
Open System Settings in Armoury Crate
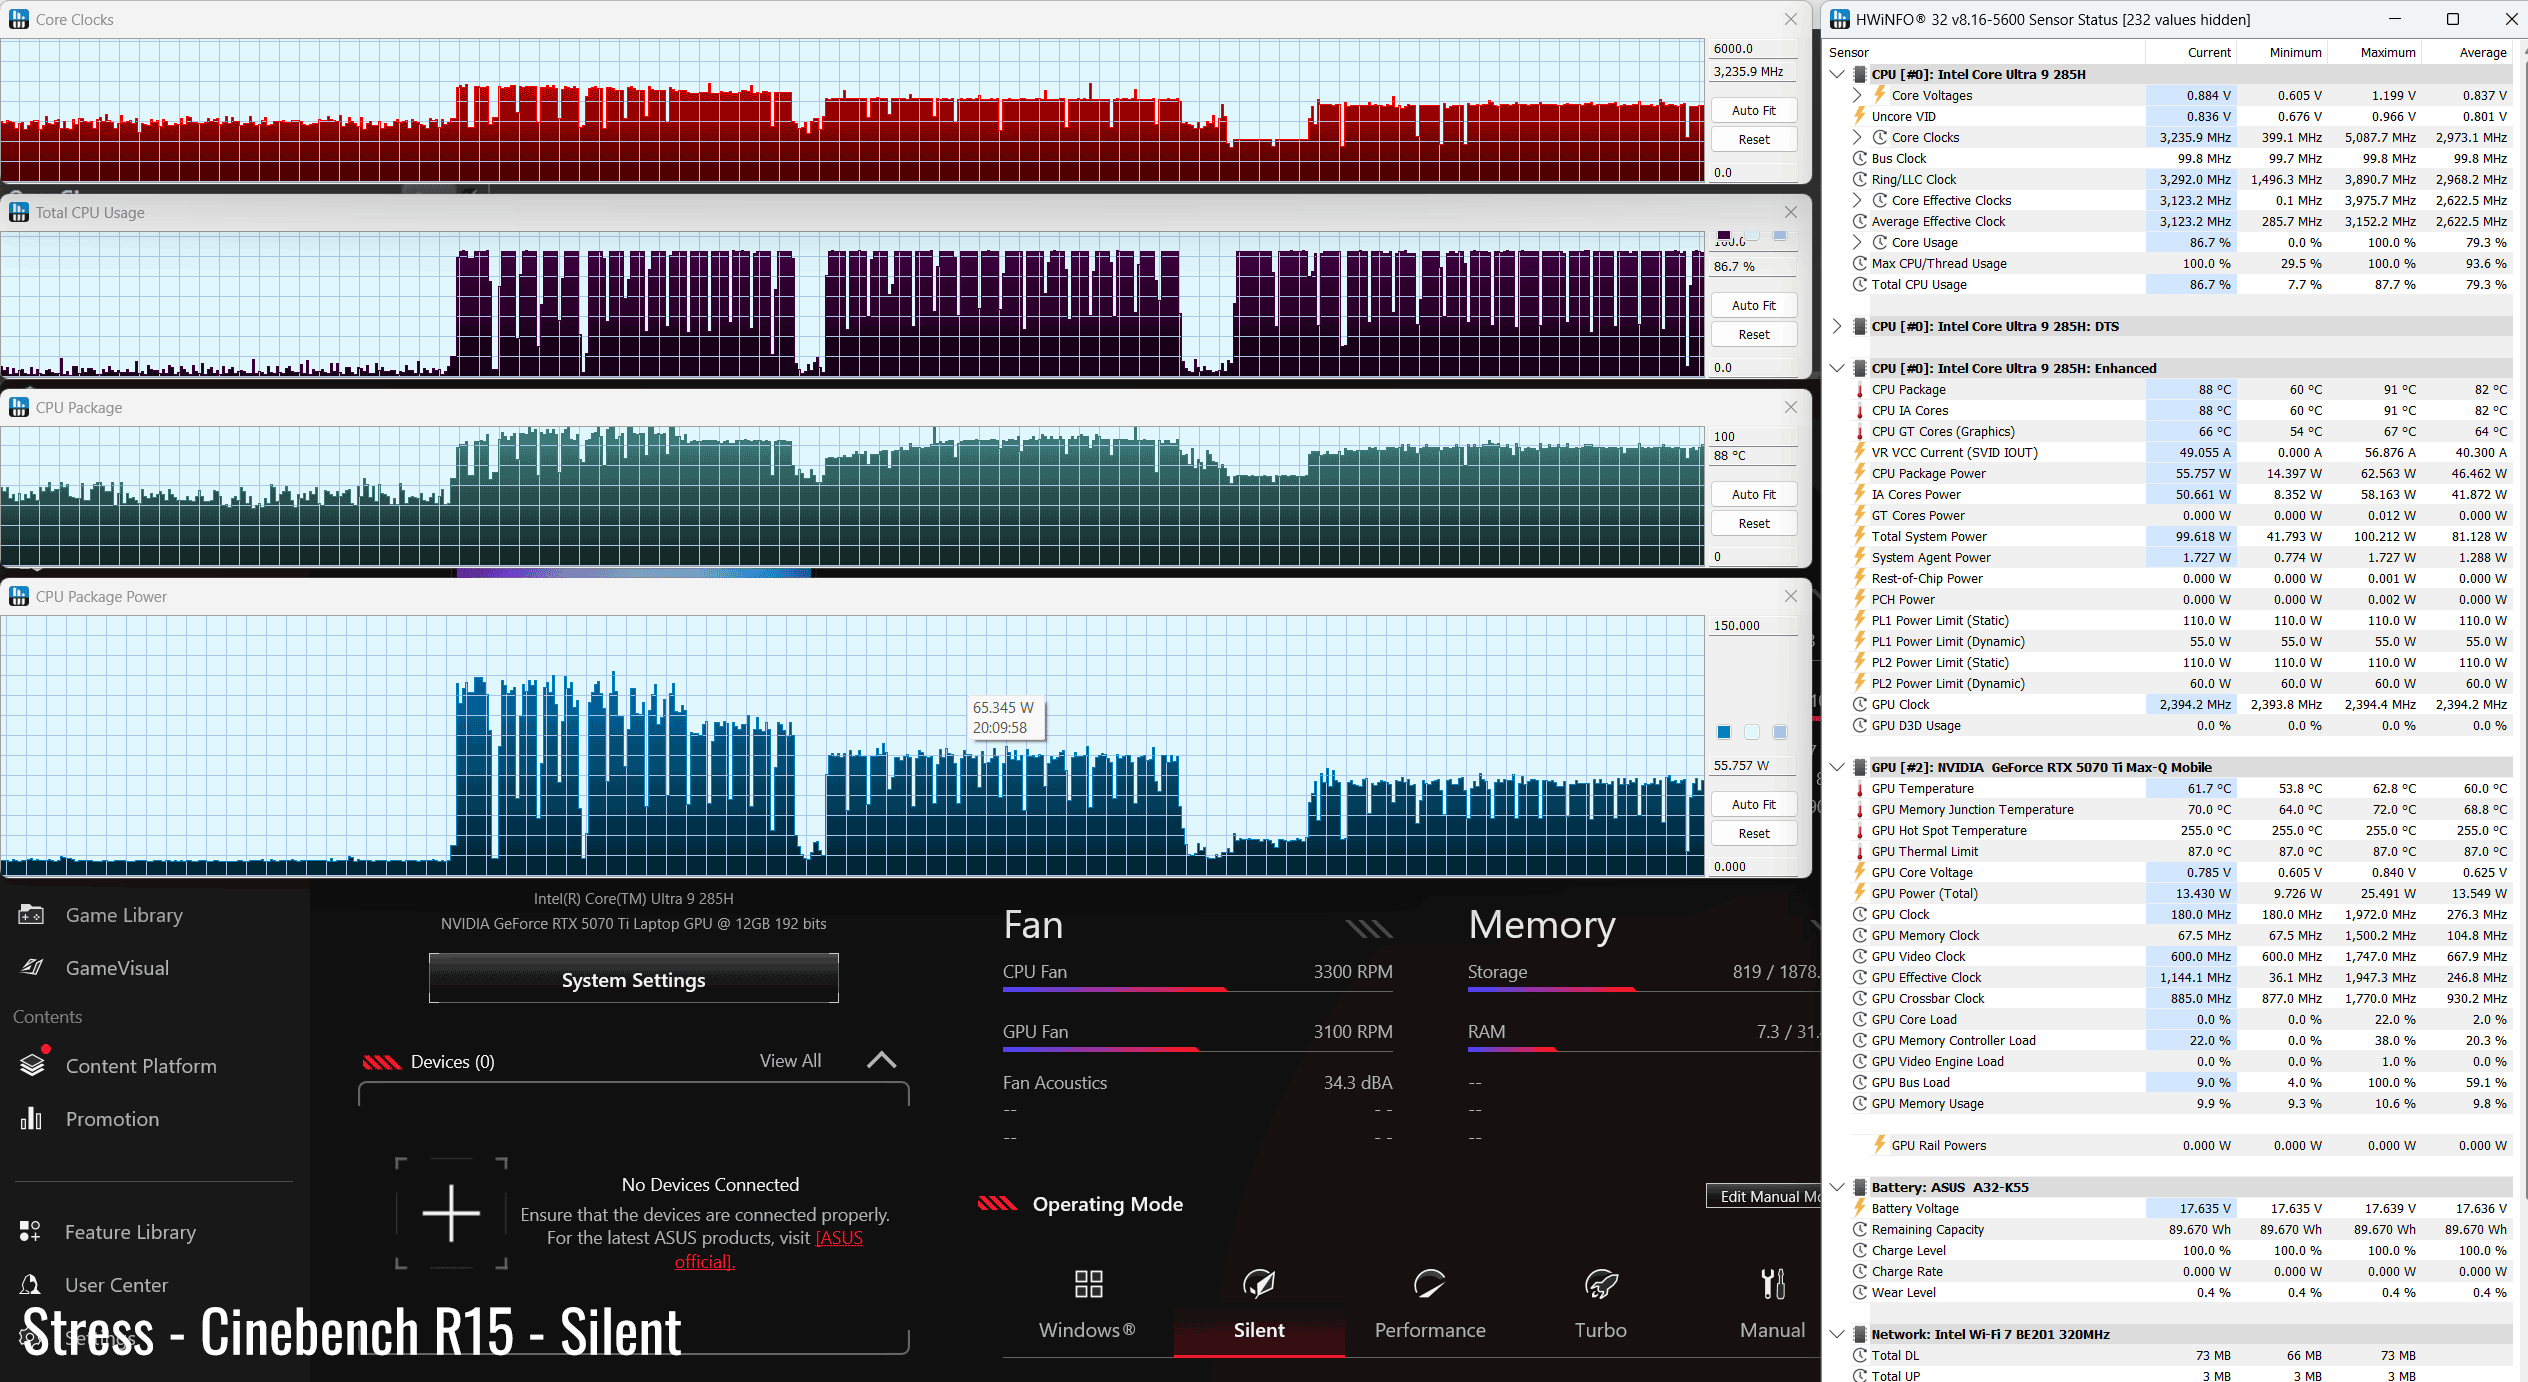[x=633, y=979]
